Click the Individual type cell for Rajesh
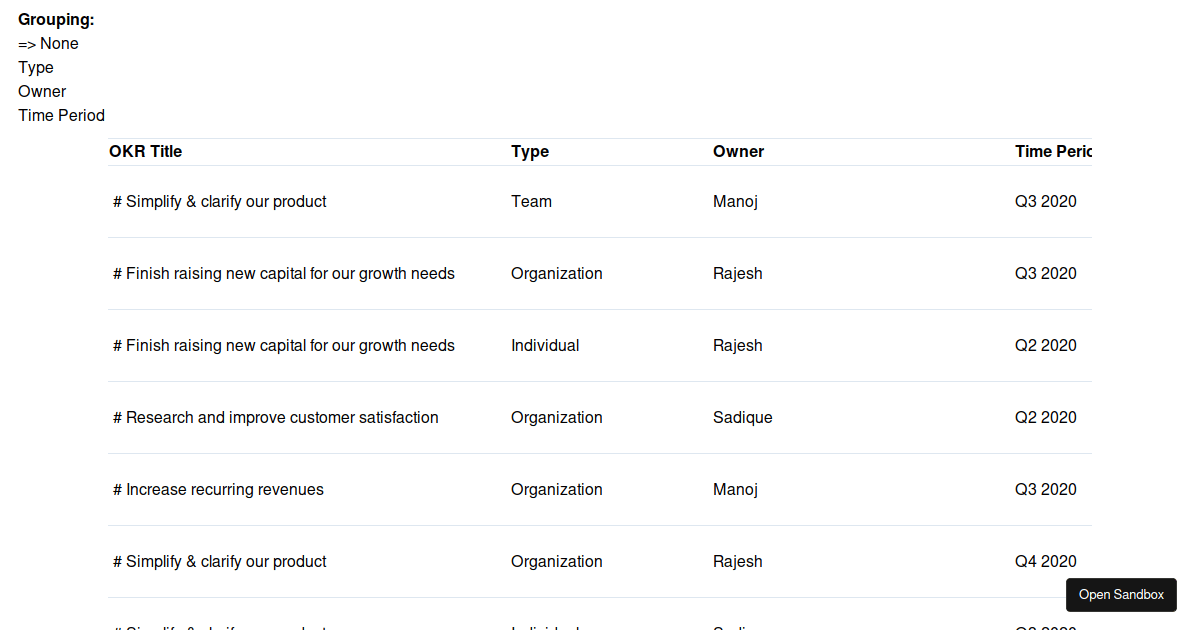This screenshot has width=1200, height=630. [545, 345]
